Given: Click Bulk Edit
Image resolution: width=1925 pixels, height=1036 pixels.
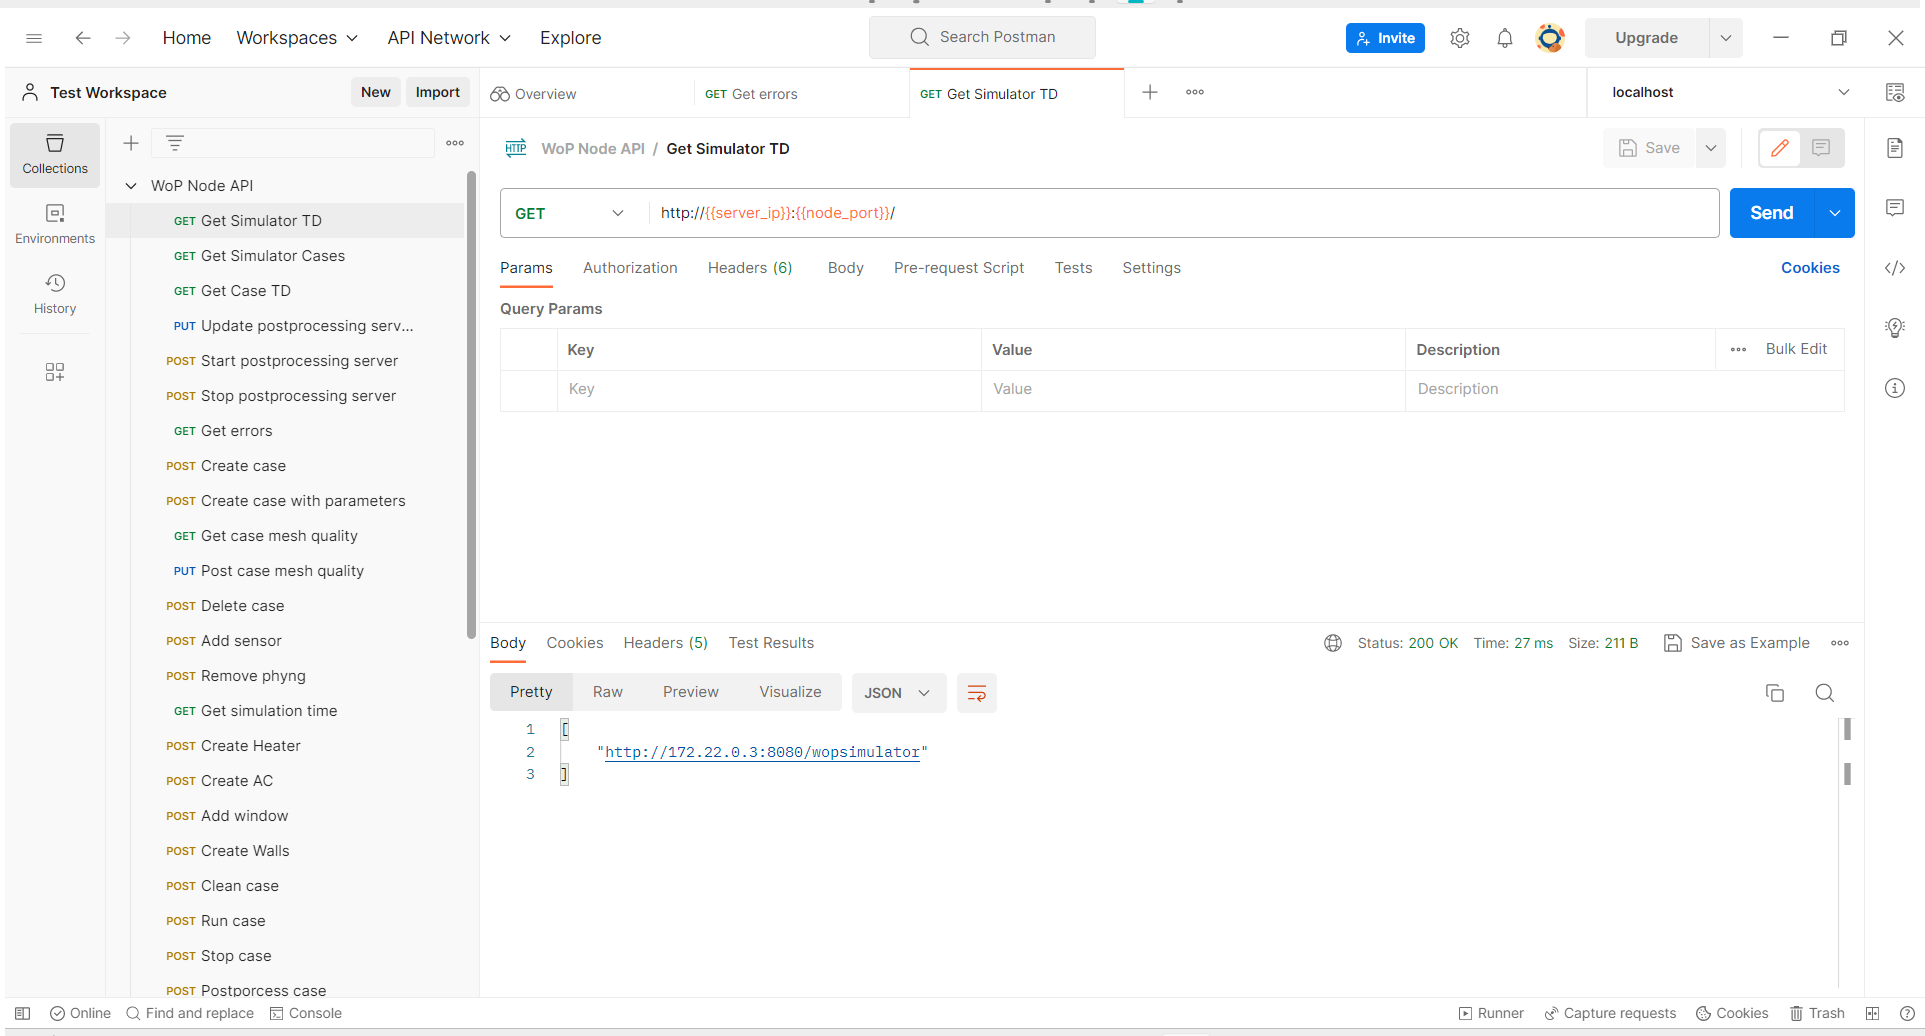Looking at the screenshot, I should [x=1796, y=349].
